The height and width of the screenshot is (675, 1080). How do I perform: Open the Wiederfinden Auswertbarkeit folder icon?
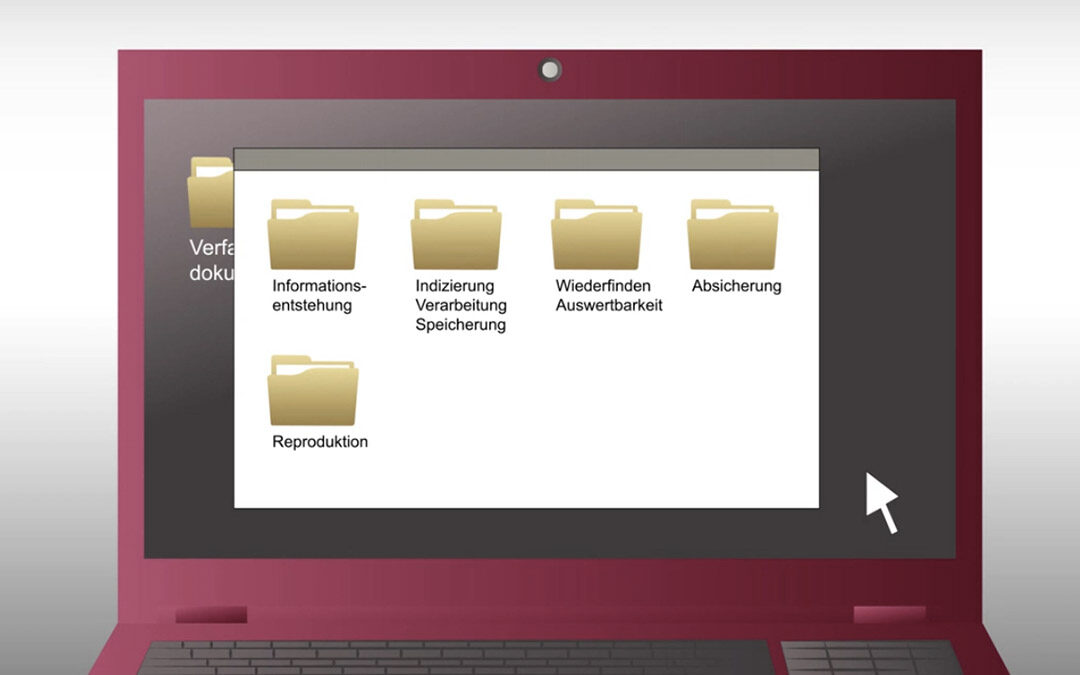(596, 234)
